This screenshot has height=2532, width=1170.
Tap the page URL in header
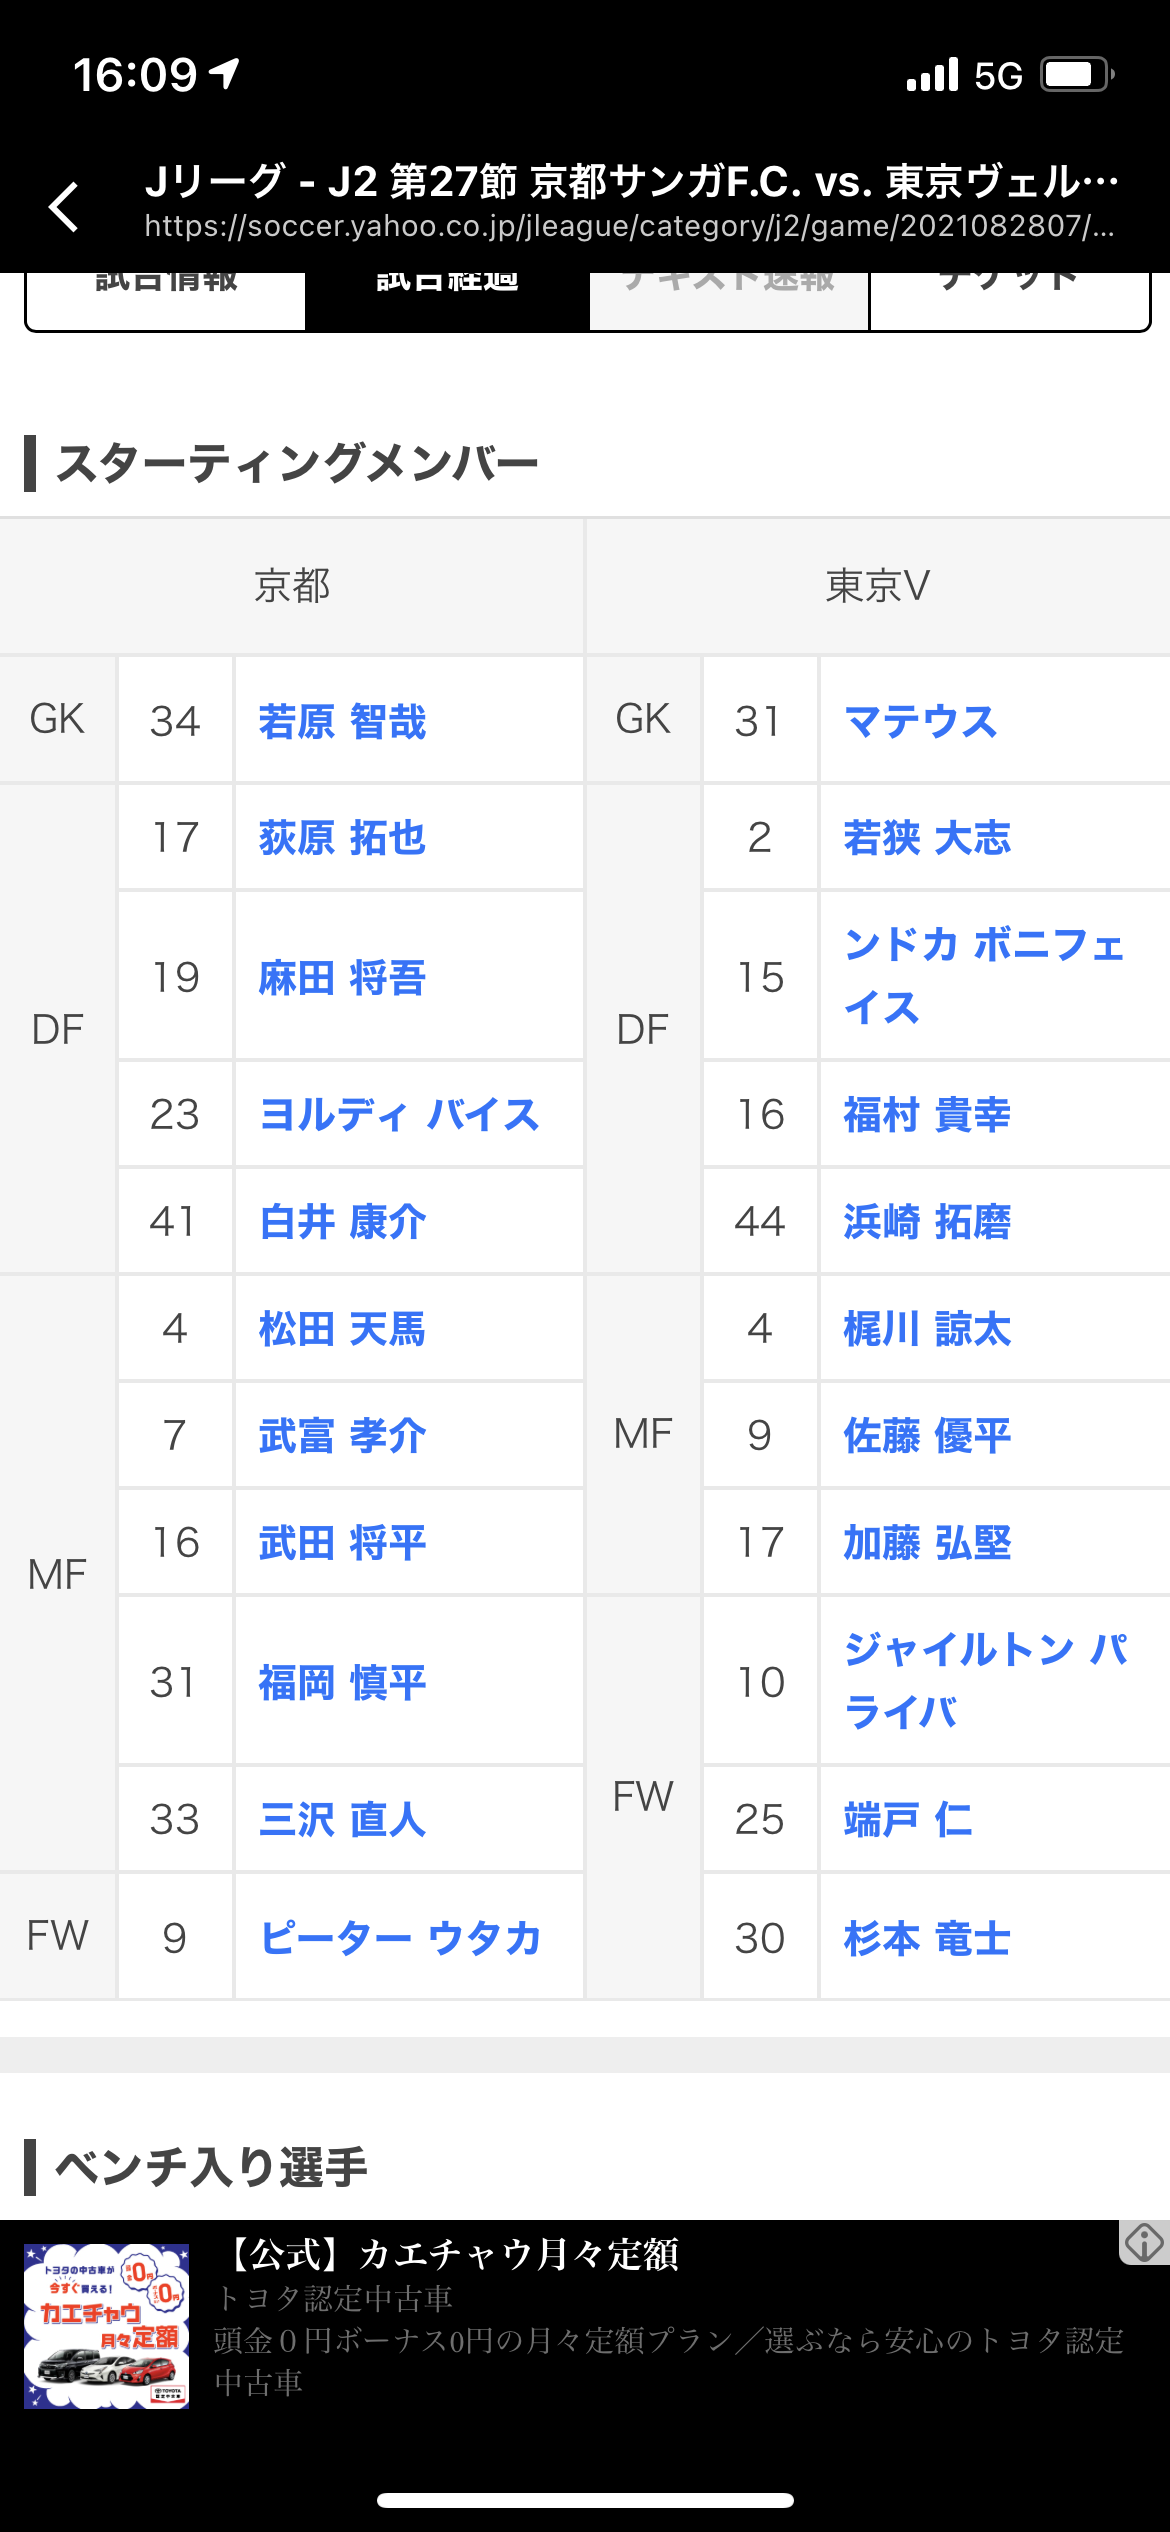click(628, 227)
